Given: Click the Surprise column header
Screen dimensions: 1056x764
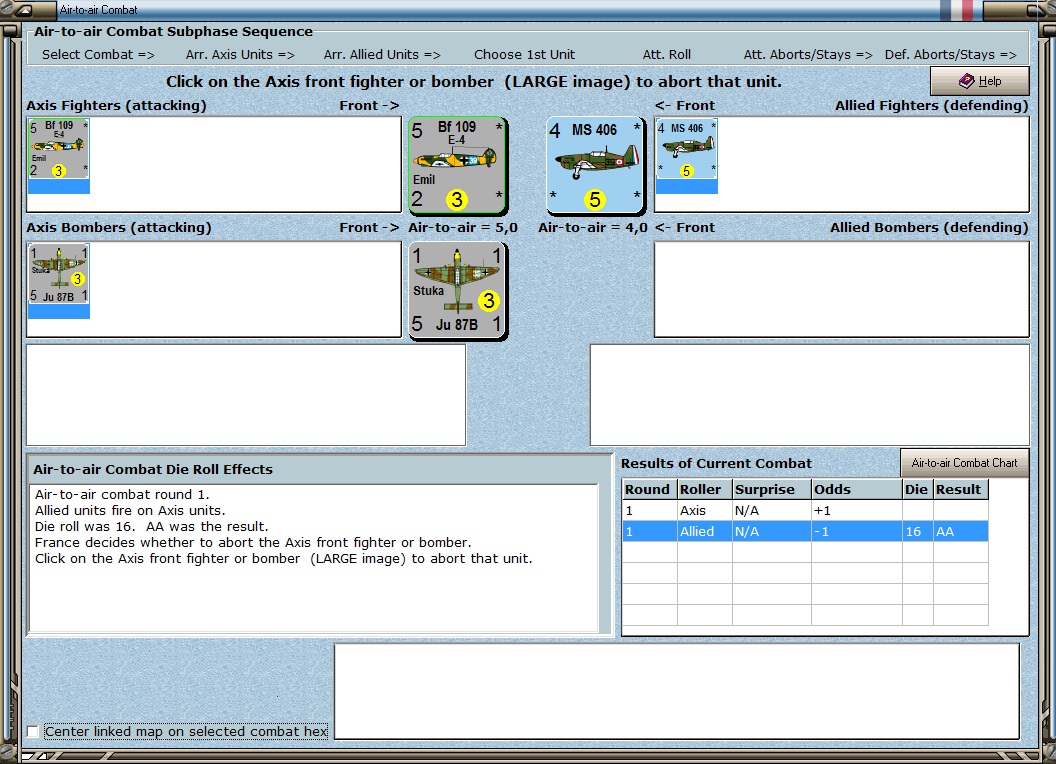Looking at the screenshot, I should tap(772, 489).
